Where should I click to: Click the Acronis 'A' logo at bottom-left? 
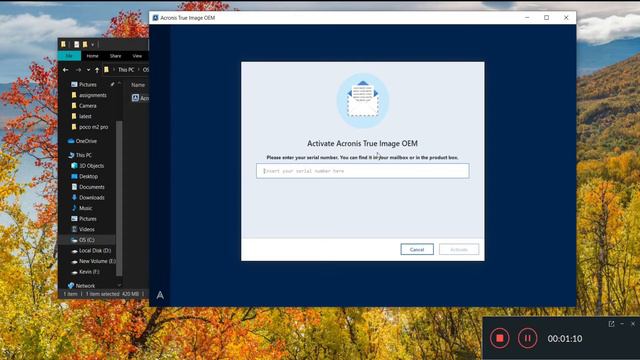tap(160, 295)
